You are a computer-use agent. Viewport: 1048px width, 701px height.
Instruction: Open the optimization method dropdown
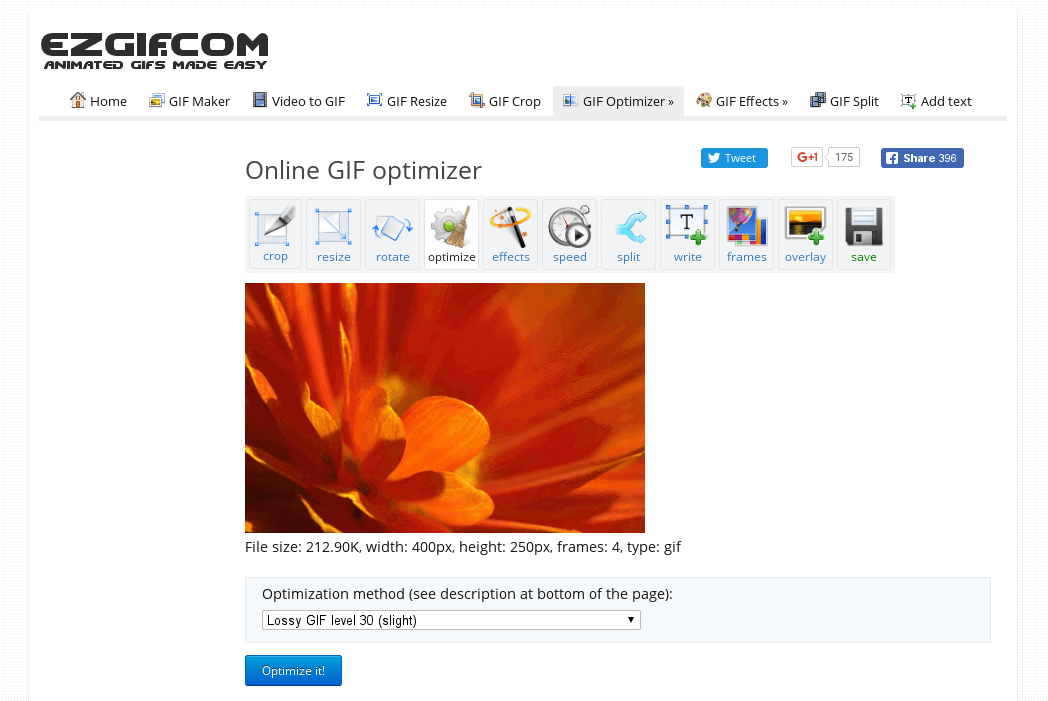point(450,619)
